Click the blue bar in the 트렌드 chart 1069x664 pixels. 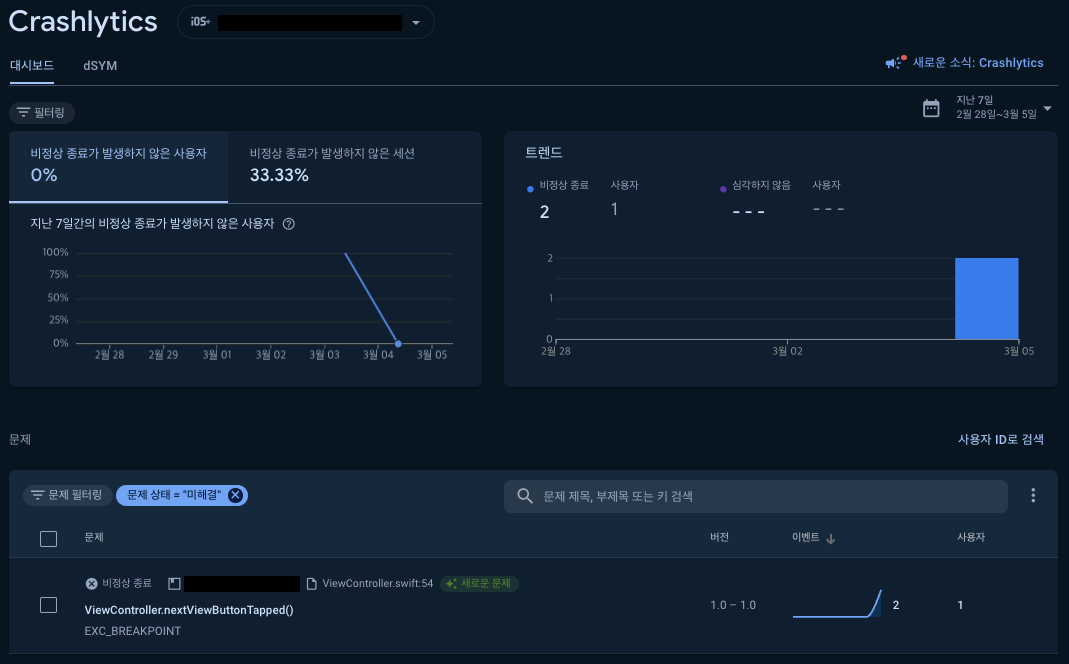pos(987,298)
